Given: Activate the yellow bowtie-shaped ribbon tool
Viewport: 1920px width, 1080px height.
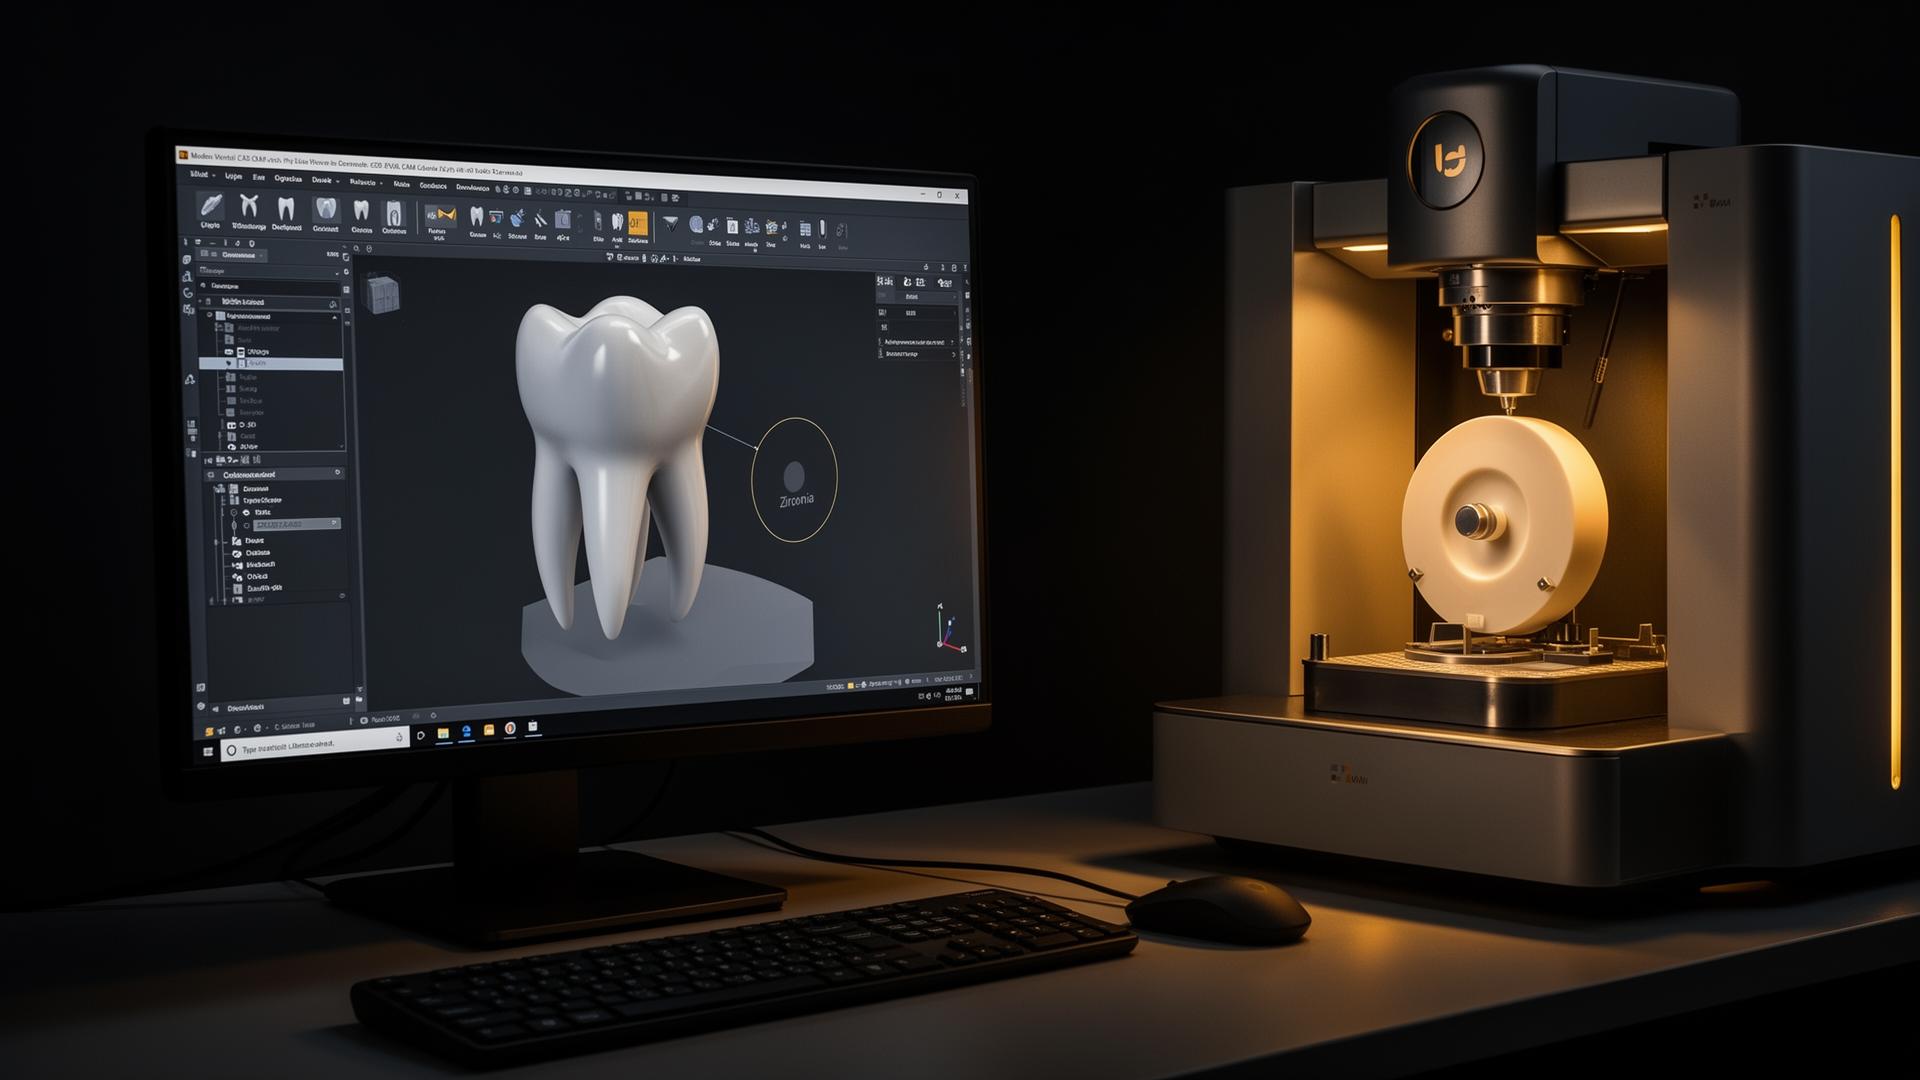Looking at the screenshot, I should coord(440,215).
